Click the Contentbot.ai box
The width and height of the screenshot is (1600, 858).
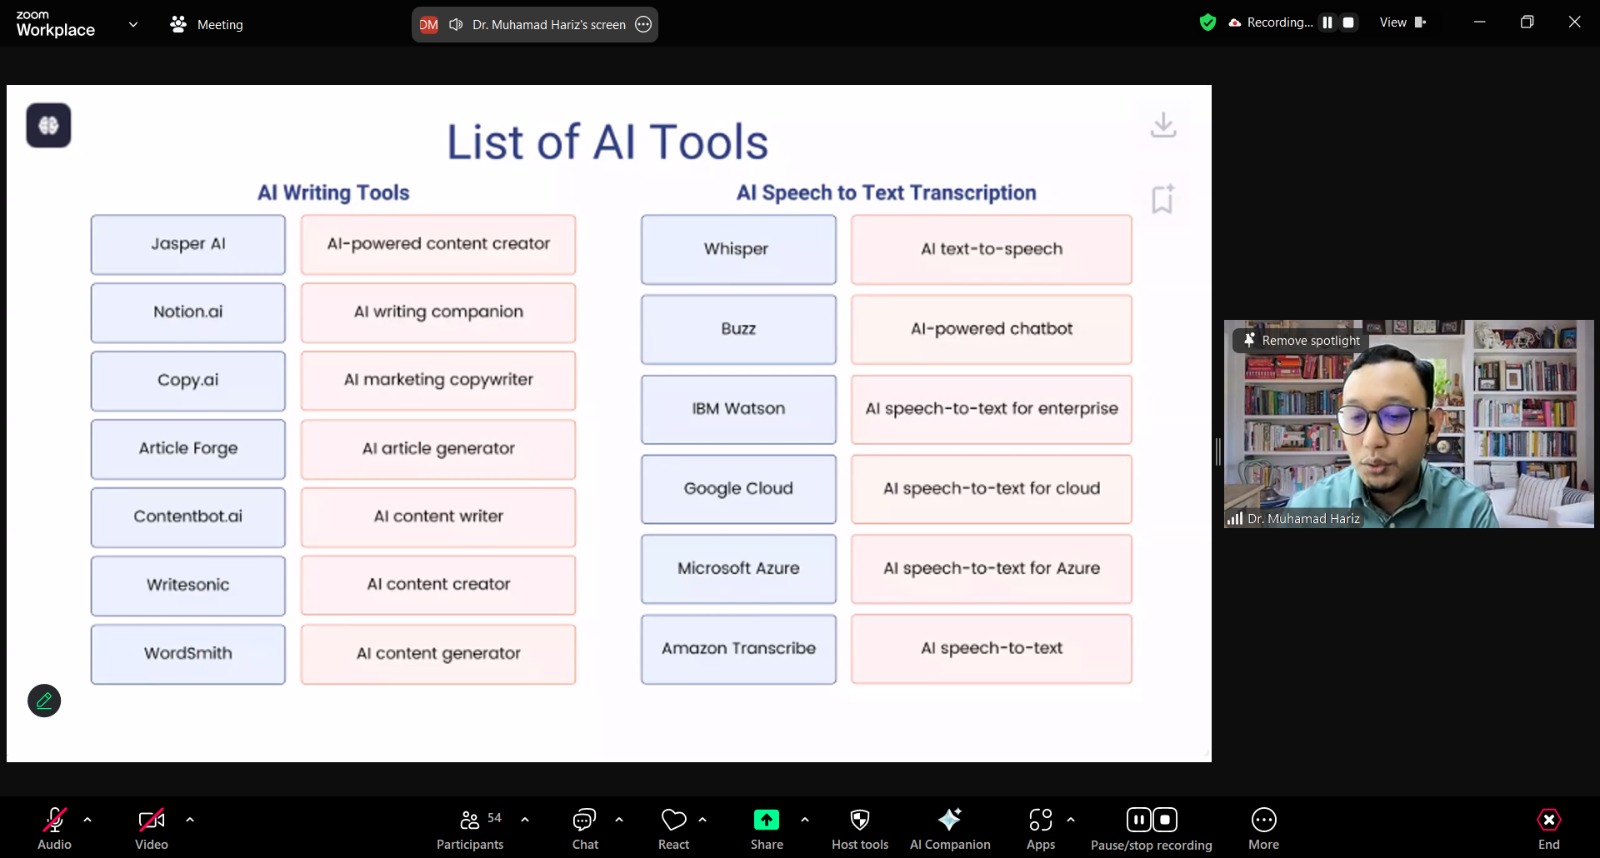pos(188,517)
